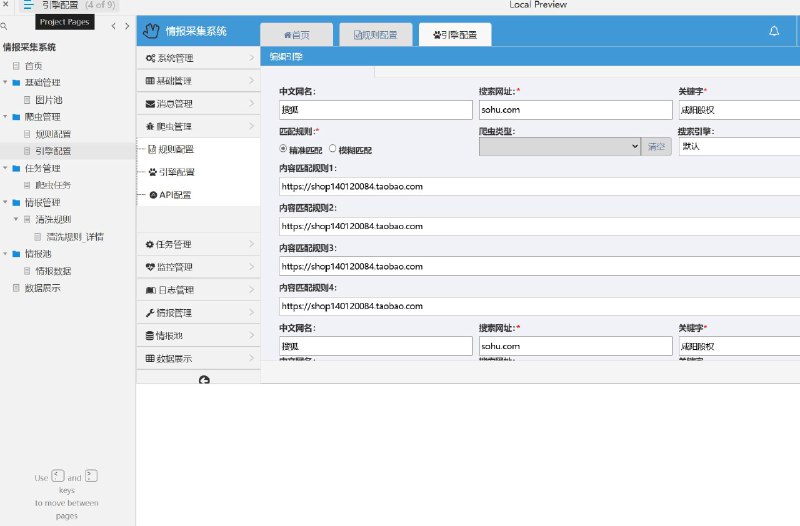The image size is (800, 526).
Task: Open 任务管理 sidebar menu
Action: 198,244
